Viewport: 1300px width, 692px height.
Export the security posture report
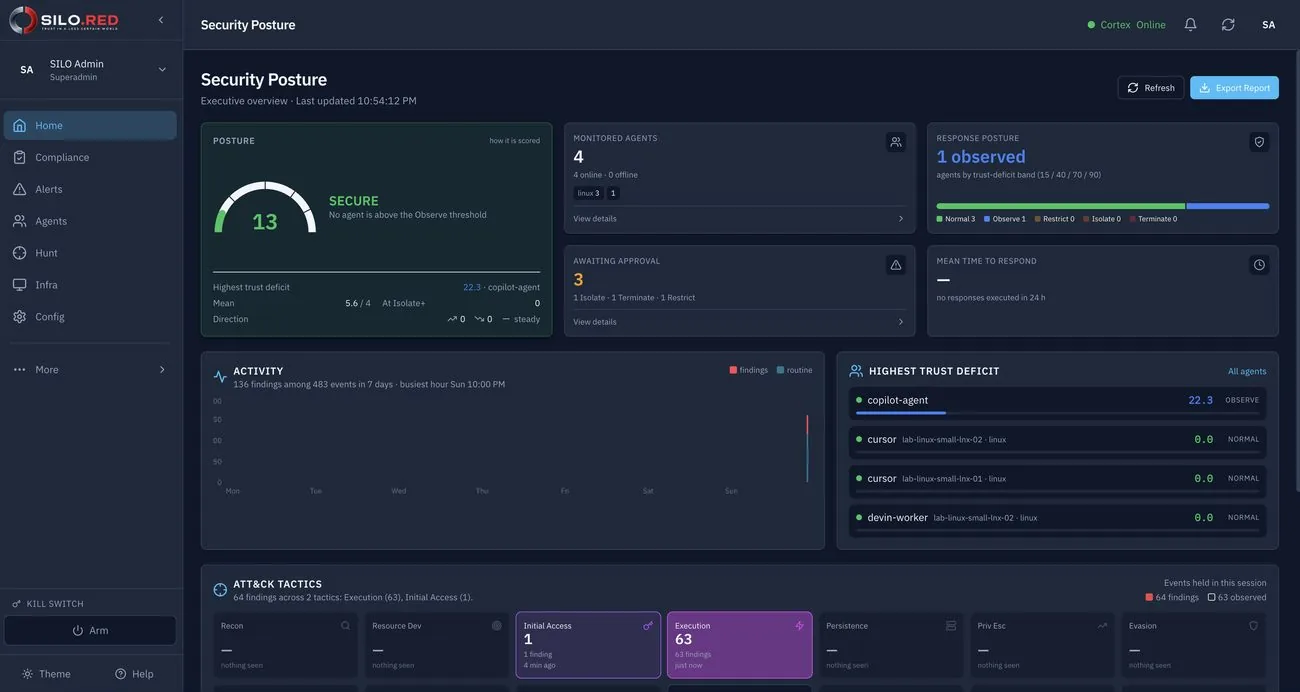[1234, 88]
